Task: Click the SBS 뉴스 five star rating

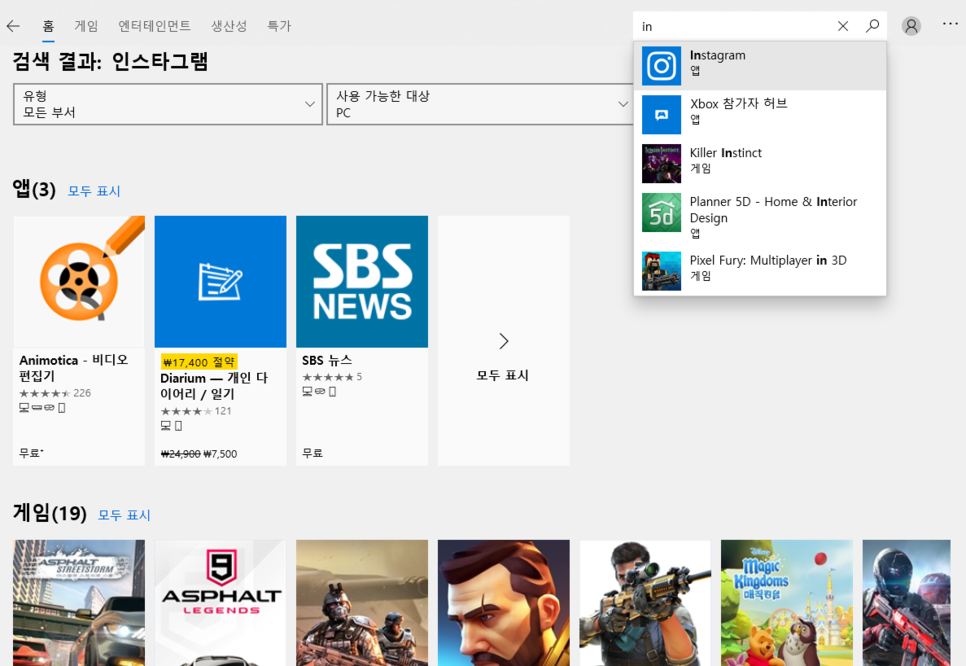Action: [x=332, y=377]
